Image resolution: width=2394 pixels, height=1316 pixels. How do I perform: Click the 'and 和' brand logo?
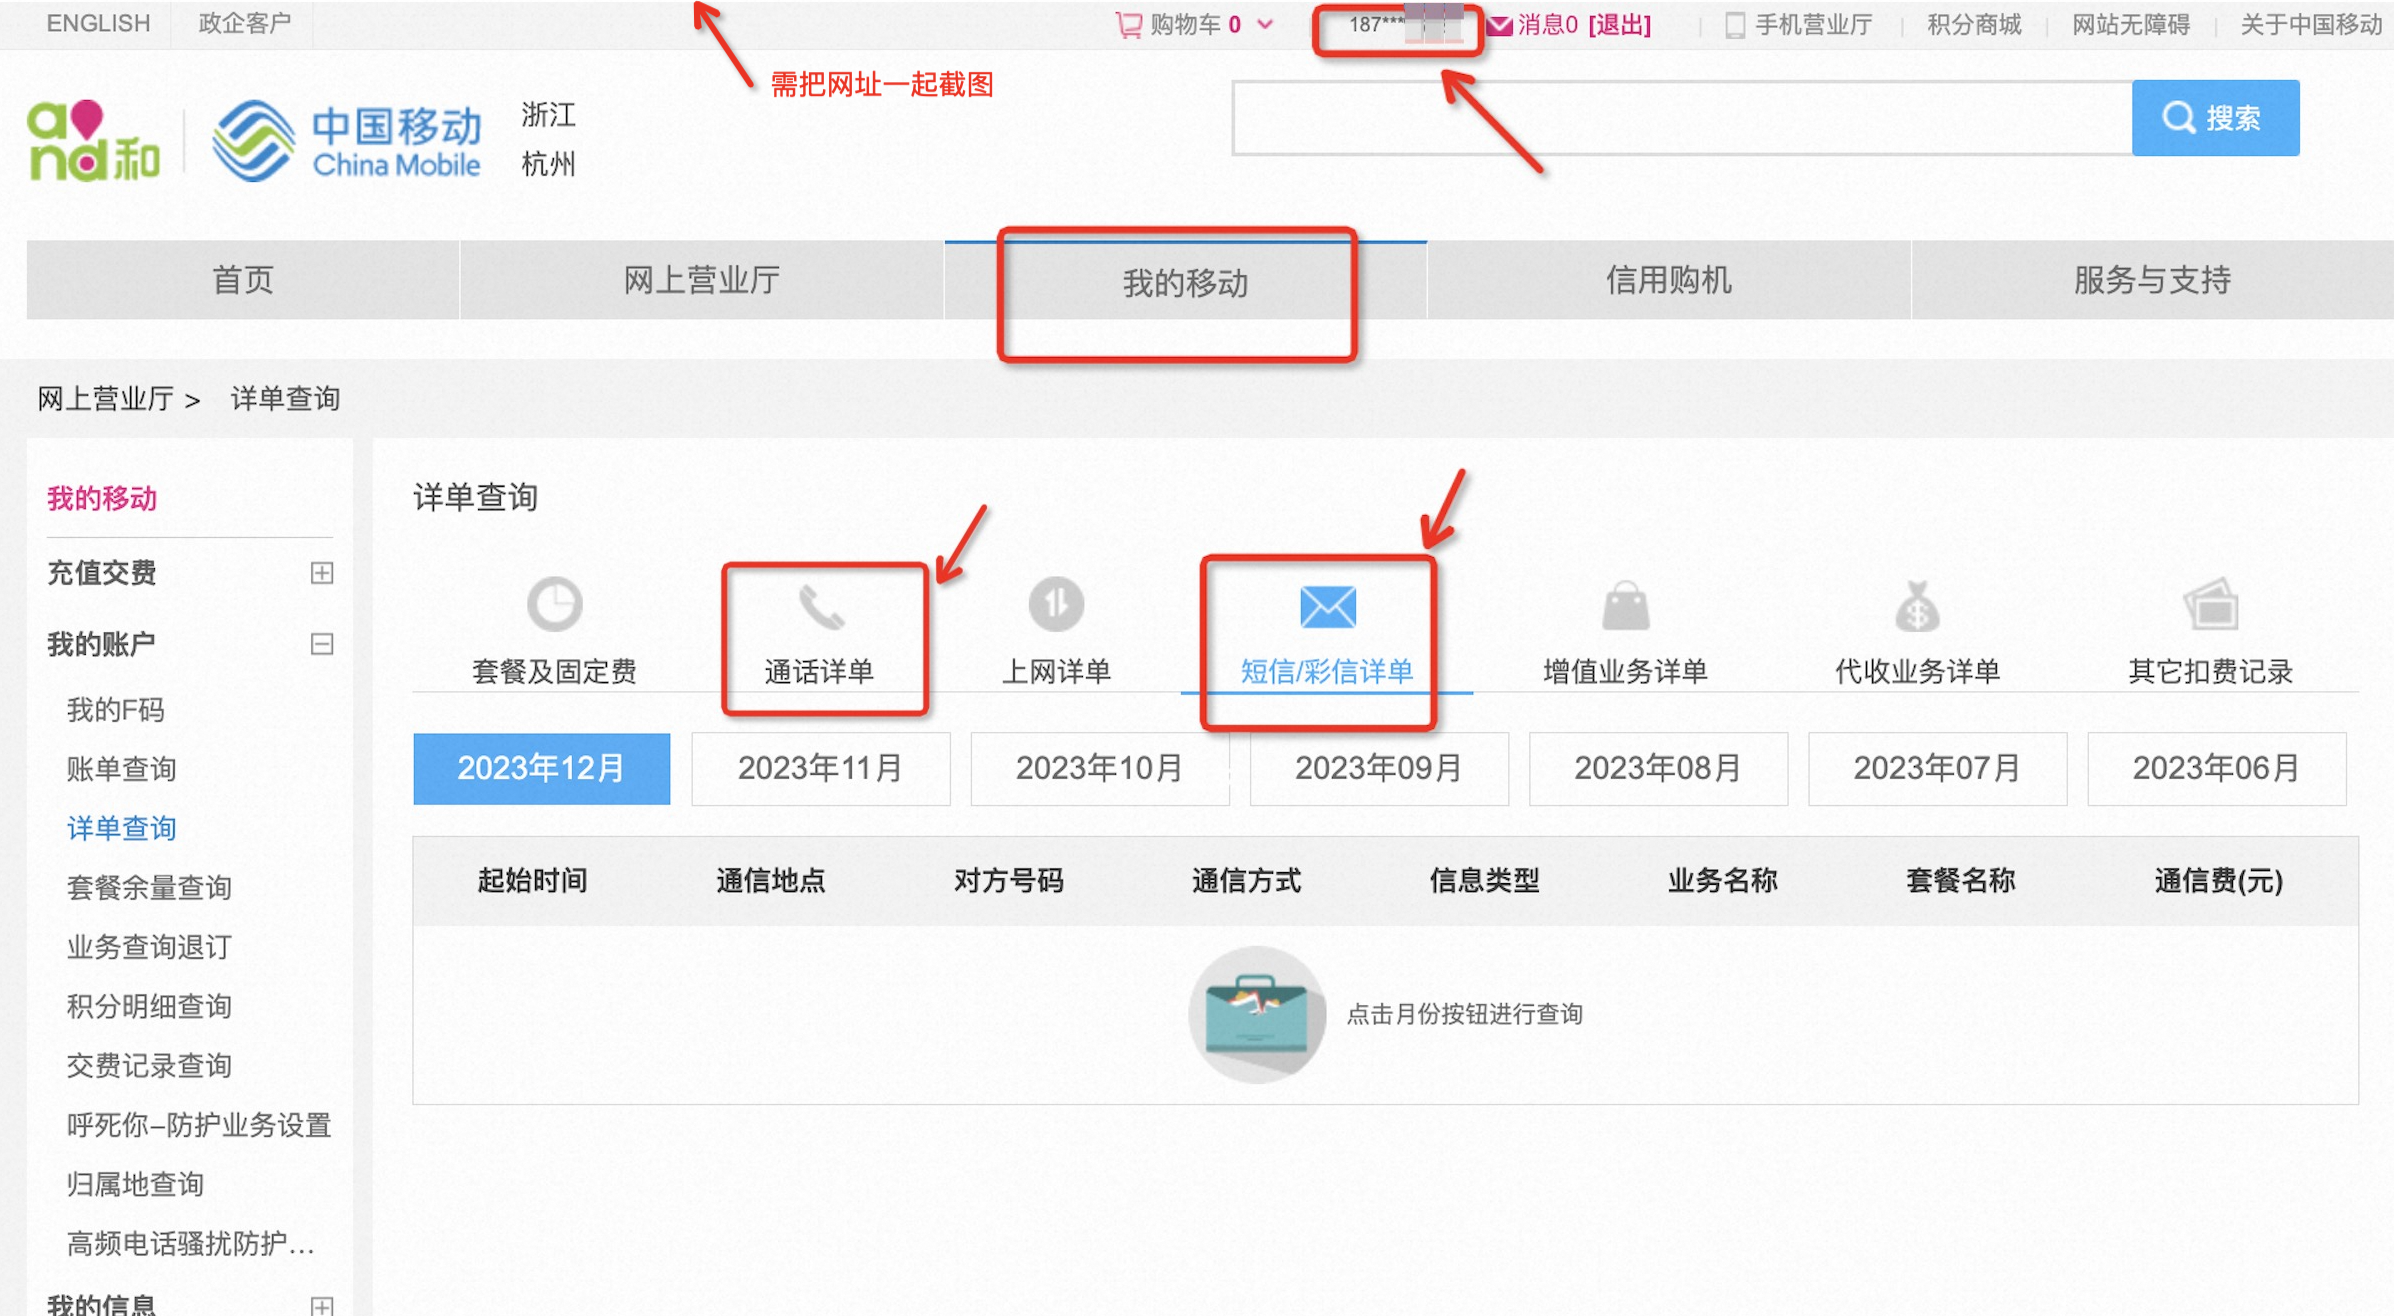point(93,141)
